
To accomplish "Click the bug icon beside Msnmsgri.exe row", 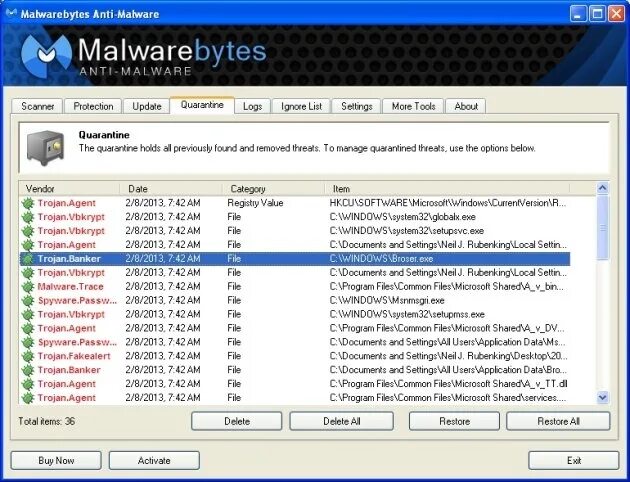I will pyautogui.click(x=28, y=301).
